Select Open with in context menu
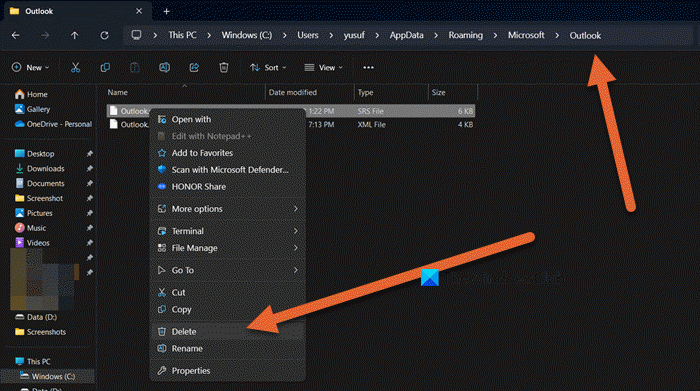Viewport: 700px width, 391px height. 228,120
